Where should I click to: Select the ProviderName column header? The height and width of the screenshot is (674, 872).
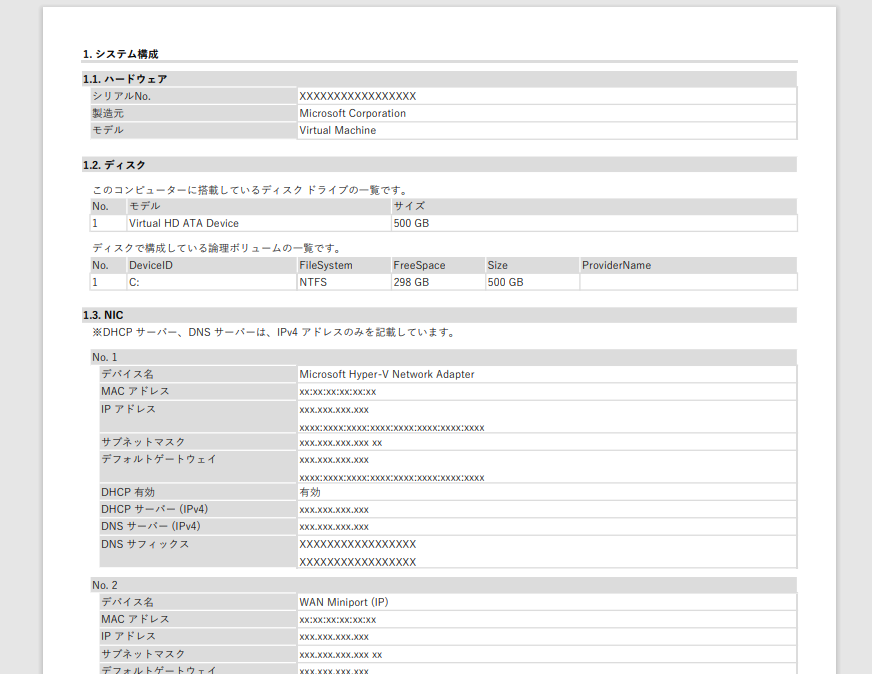pos(610,265)
